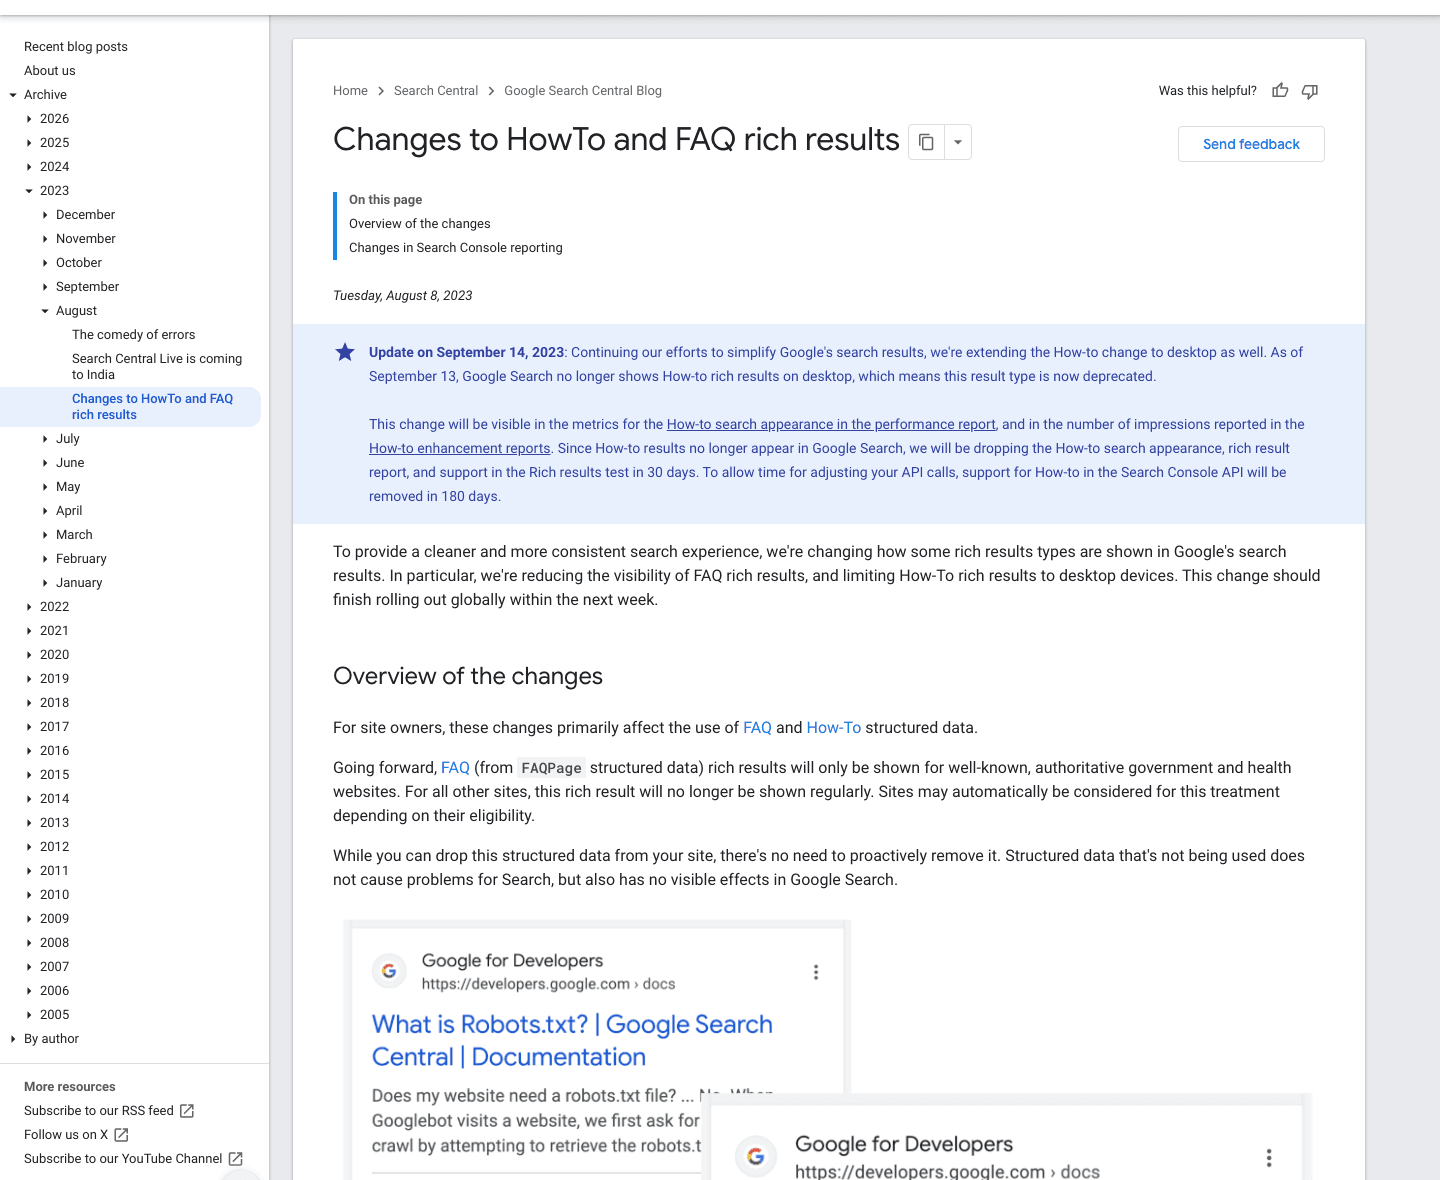The image size is (1440, 1180).
Task: Expand the 2019 archive year
Action: coord(29,679)
